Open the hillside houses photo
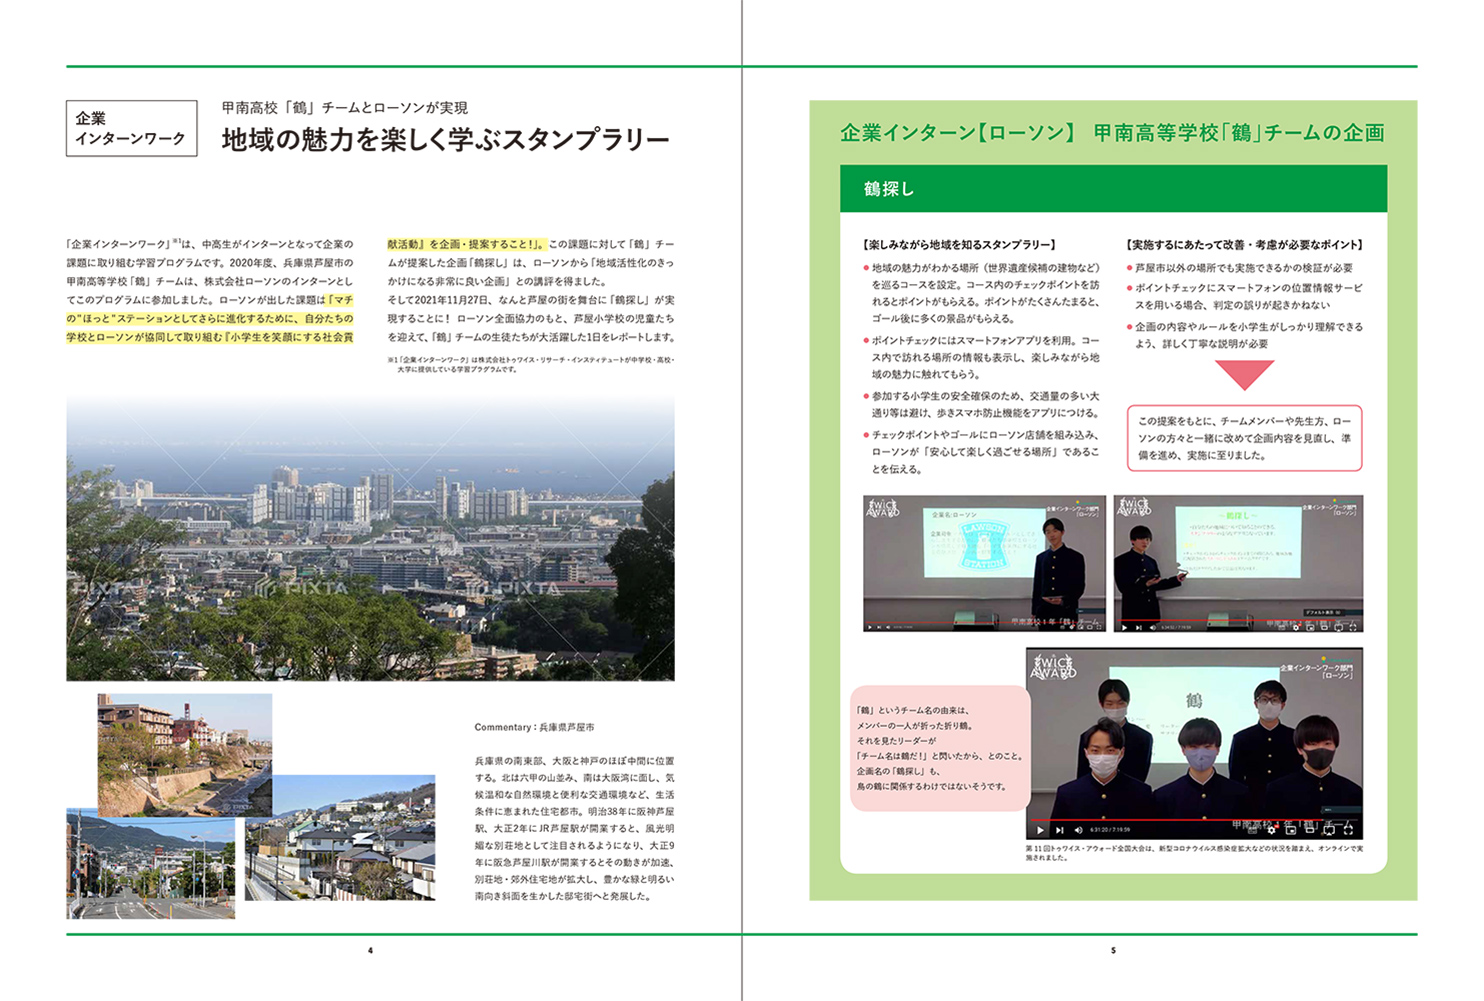 point(340,838)
